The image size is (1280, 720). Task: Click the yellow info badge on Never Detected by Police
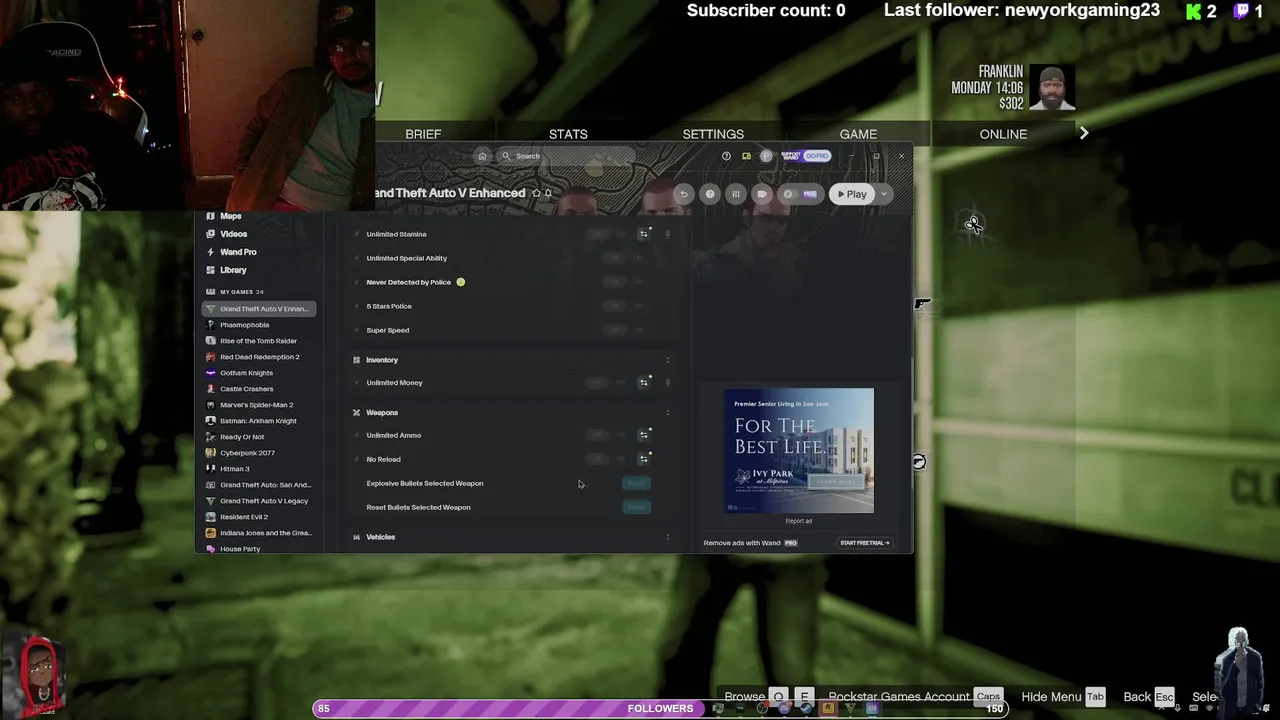point(461,282)
